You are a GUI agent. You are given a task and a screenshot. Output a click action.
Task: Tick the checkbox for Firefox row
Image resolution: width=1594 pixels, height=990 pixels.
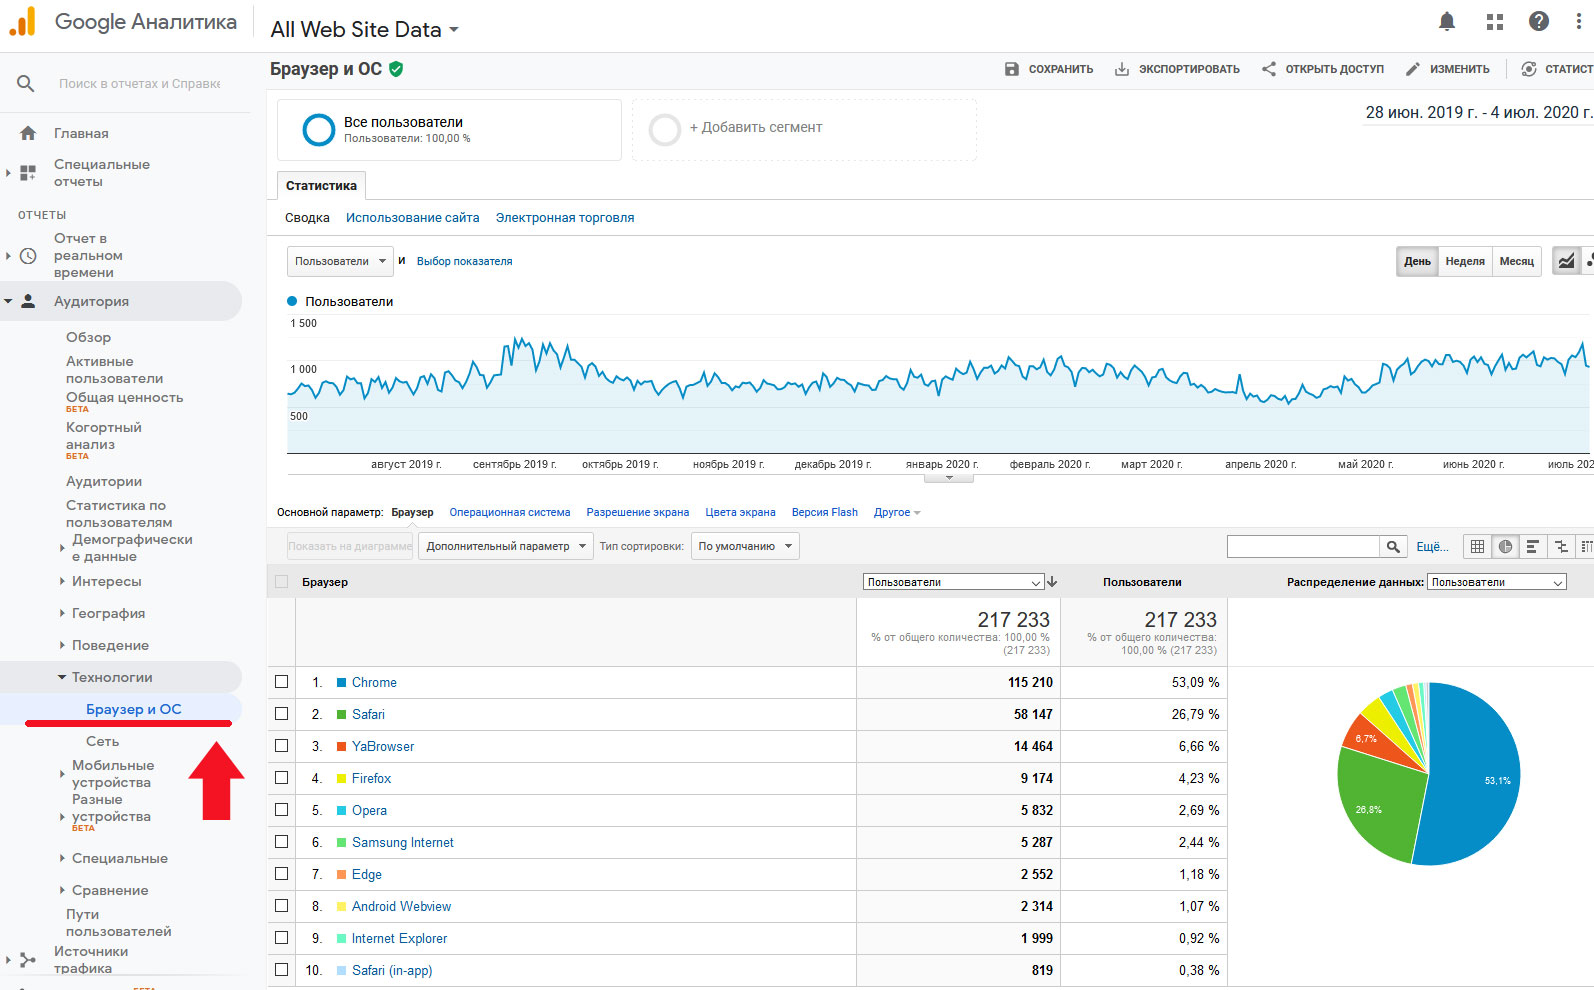coord(282,778)
